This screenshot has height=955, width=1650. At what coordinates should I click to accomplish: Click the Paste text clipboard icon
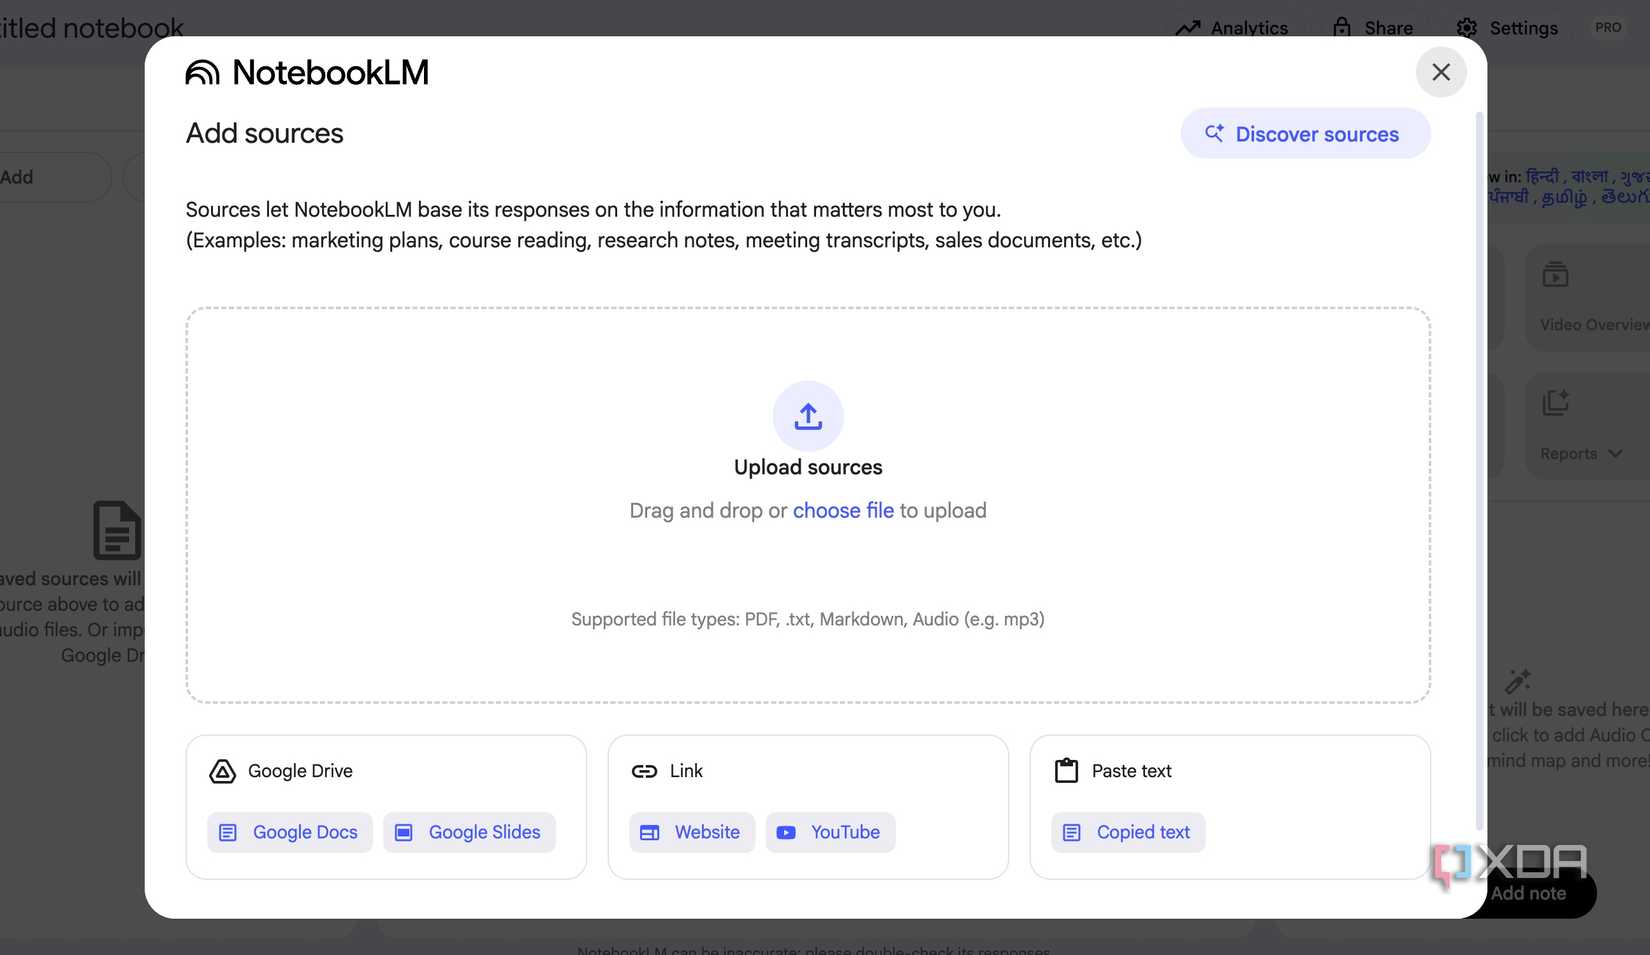(1066, 771)
